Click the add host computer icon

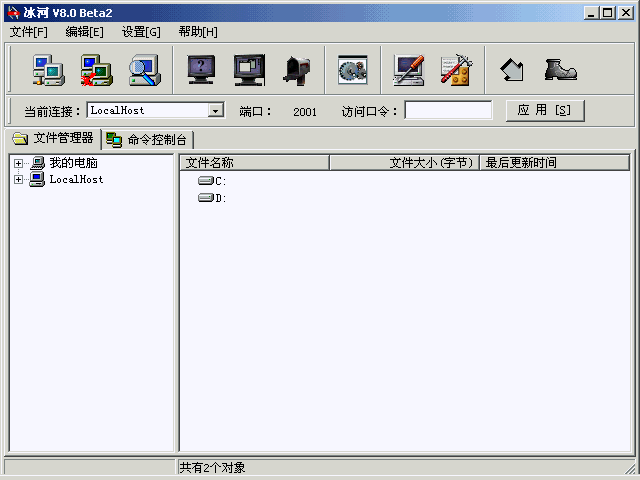coord(48,69)
